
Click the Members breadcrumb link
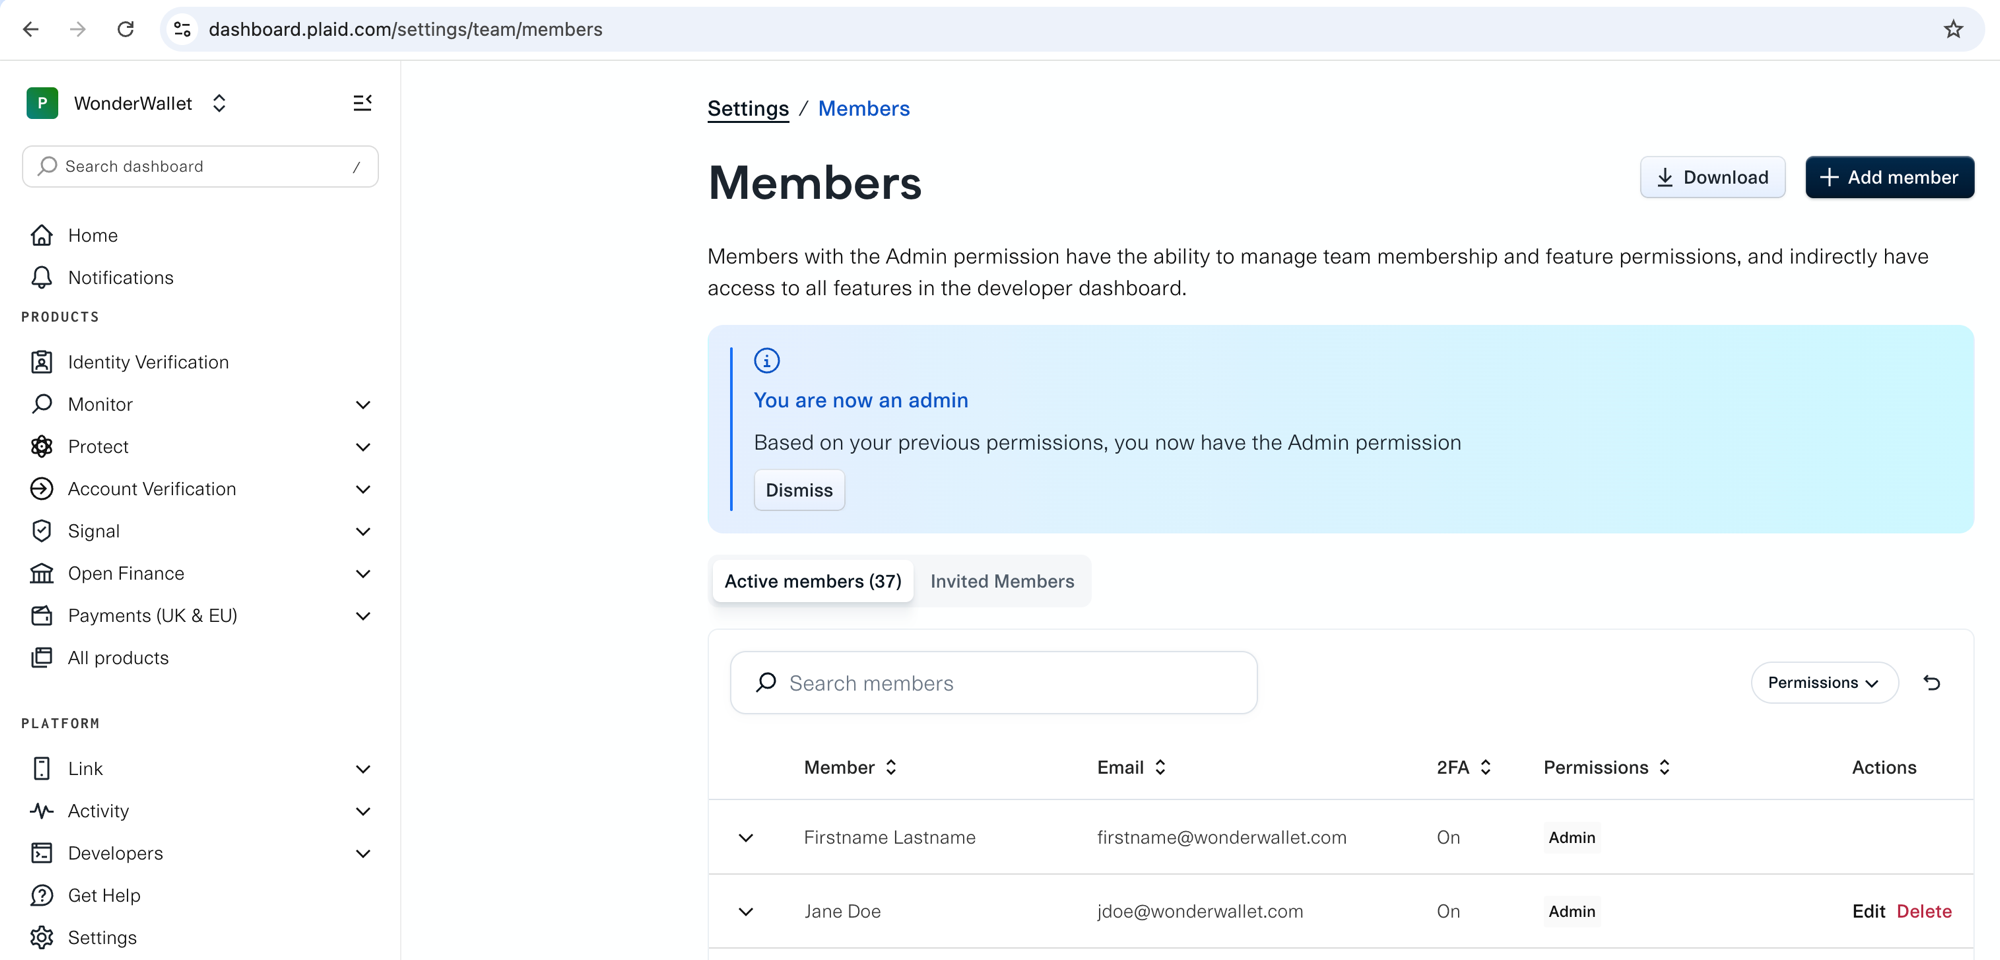(864, 108)
